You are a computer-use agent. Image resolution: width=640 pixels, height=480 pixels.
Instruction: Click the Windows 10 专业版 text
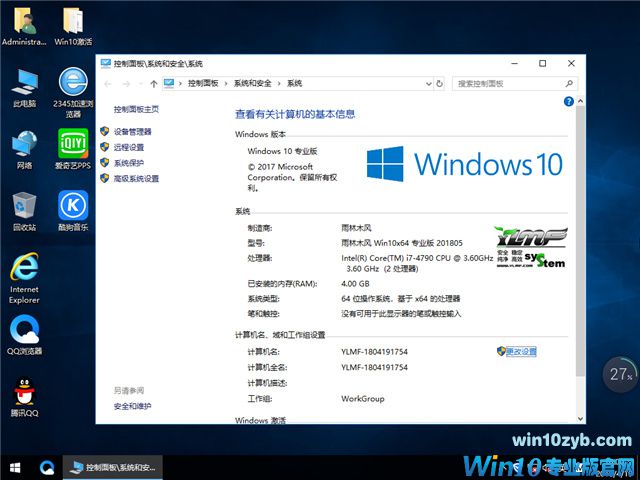(282, 151)
